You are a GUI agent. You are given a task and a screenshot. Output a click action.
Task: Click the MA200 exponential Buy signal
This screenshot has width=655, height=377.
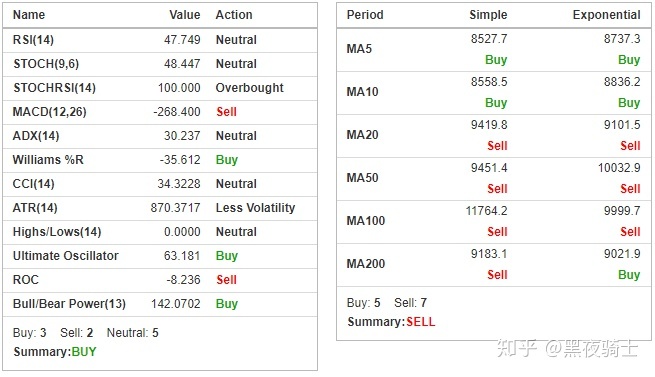tap(629, 275)
